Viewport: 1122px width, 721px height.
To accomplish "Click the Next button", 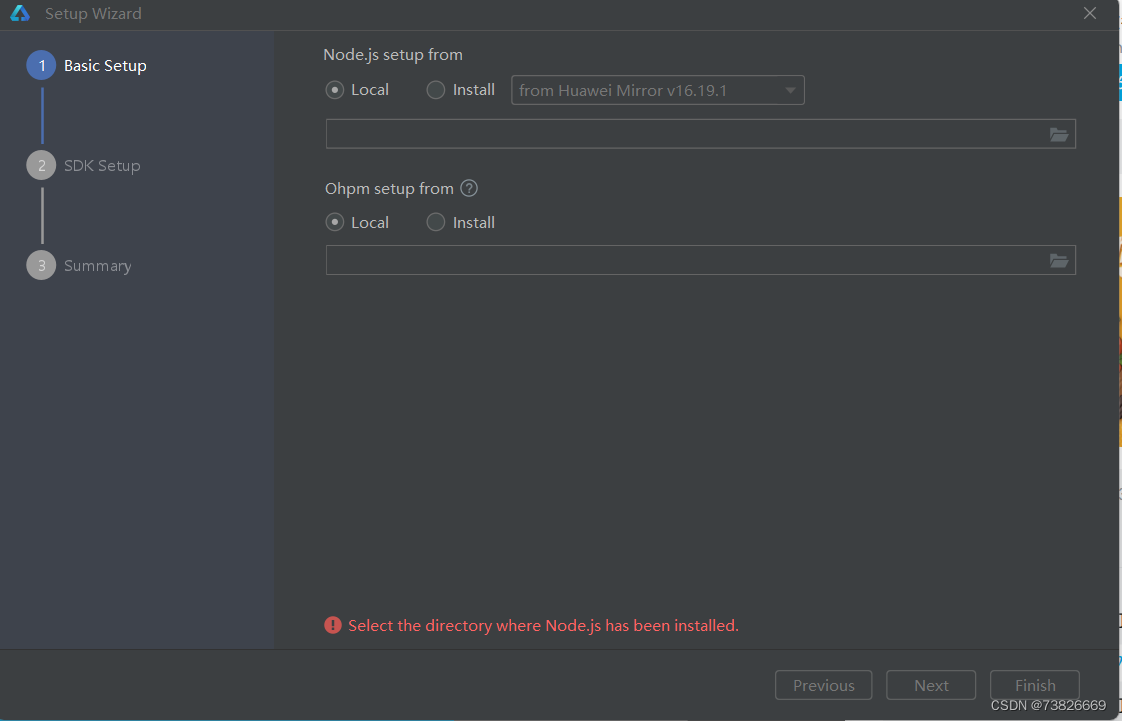I will (x=931, y=685).
